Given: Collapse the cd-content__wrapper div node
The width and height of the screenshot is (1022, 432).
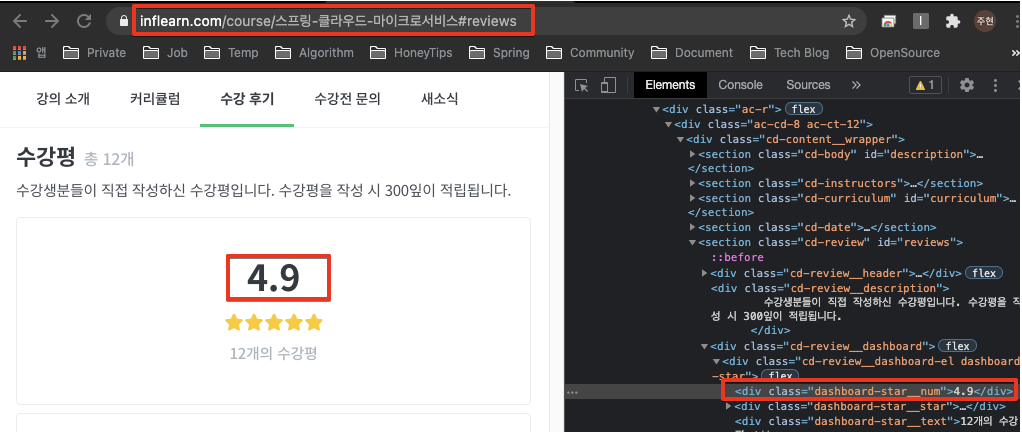Looking at the screenshot, I should (680, 139).
